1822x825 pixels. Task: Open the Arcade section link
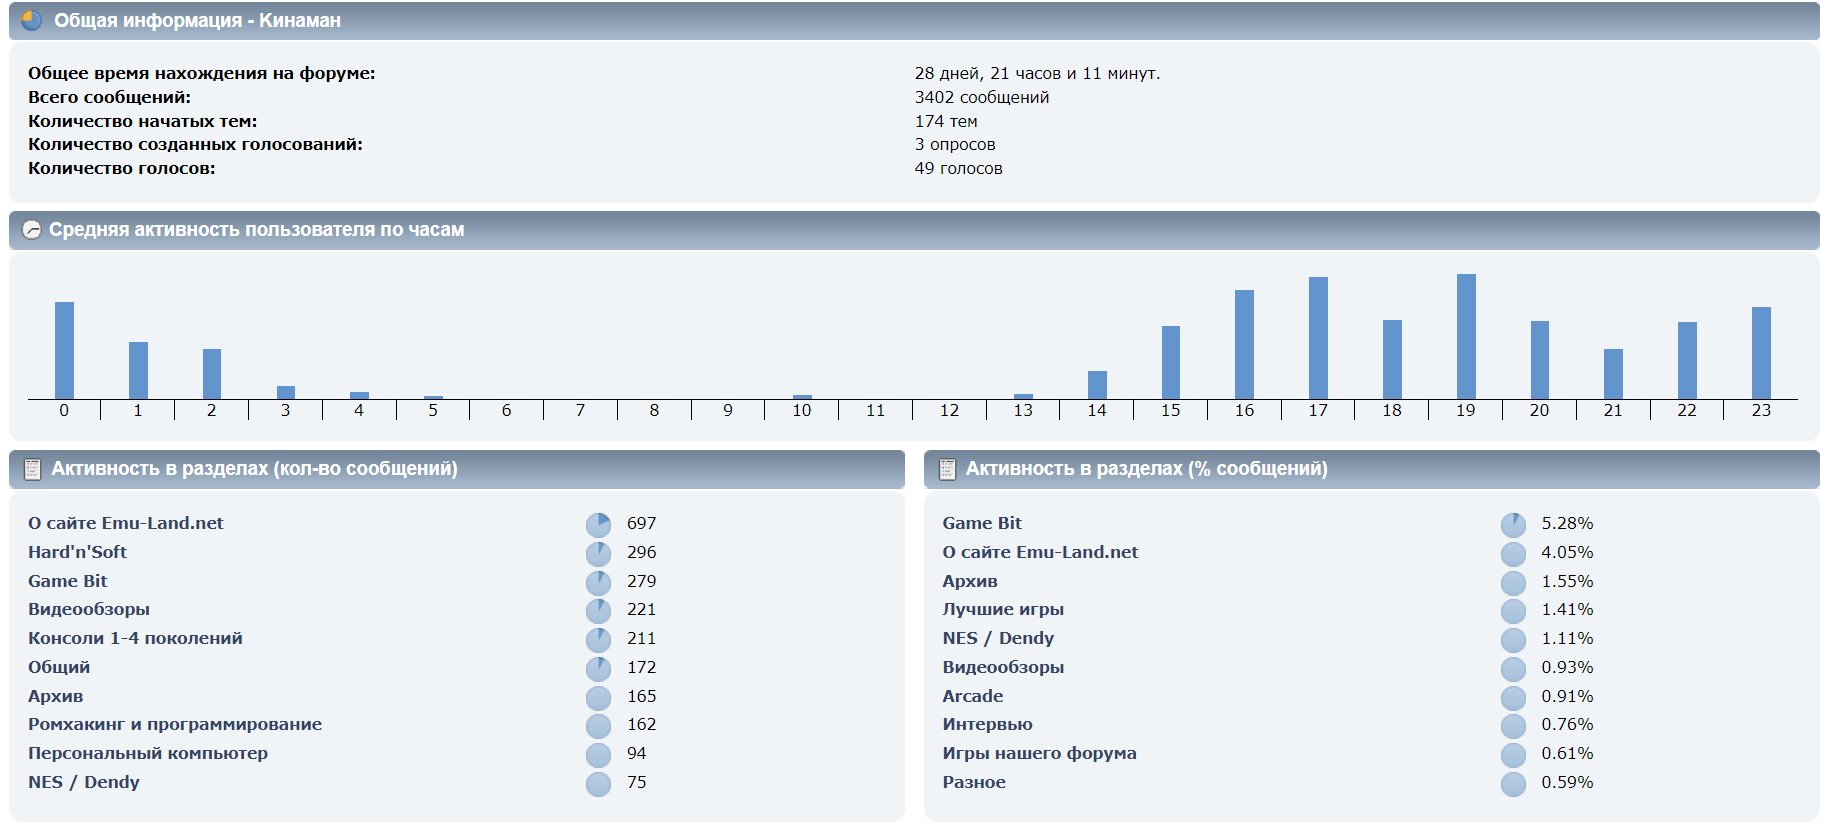tap(972, 696)
